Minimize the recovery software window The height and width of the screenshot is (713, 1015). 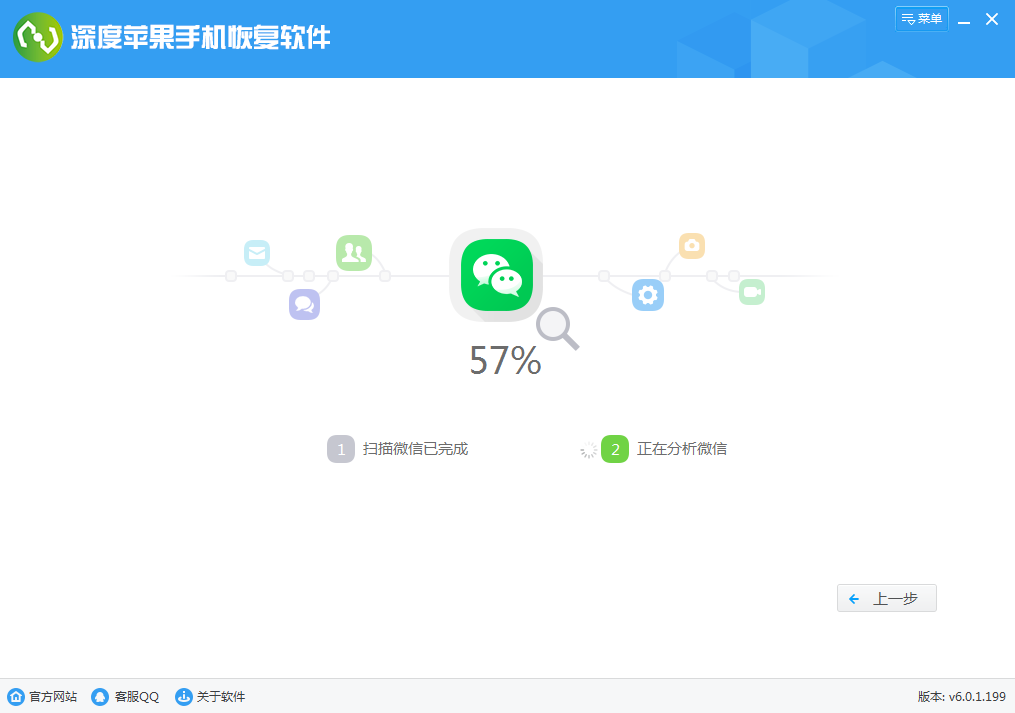[x=964, y=20]
